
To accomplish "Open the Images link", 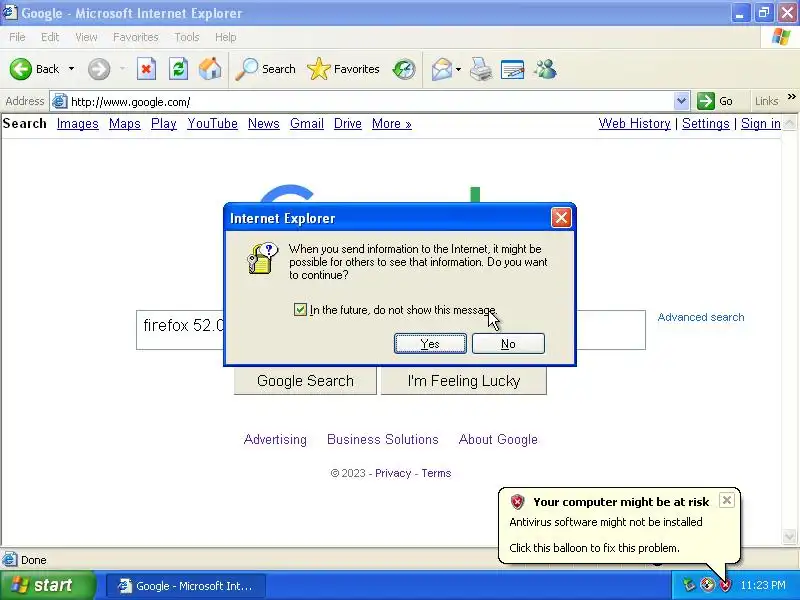I will pyautogui.click(x=78, y=123).
